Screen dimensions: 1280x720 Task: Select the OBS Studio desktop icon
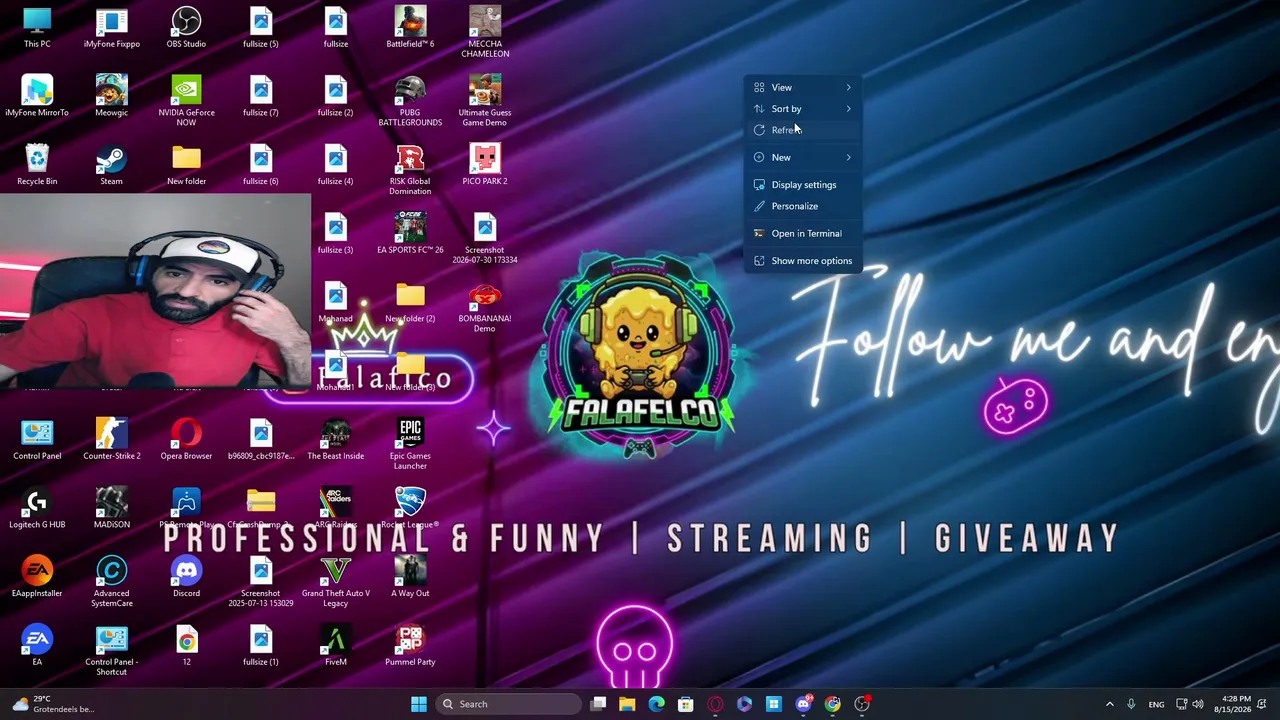(186, 28)
